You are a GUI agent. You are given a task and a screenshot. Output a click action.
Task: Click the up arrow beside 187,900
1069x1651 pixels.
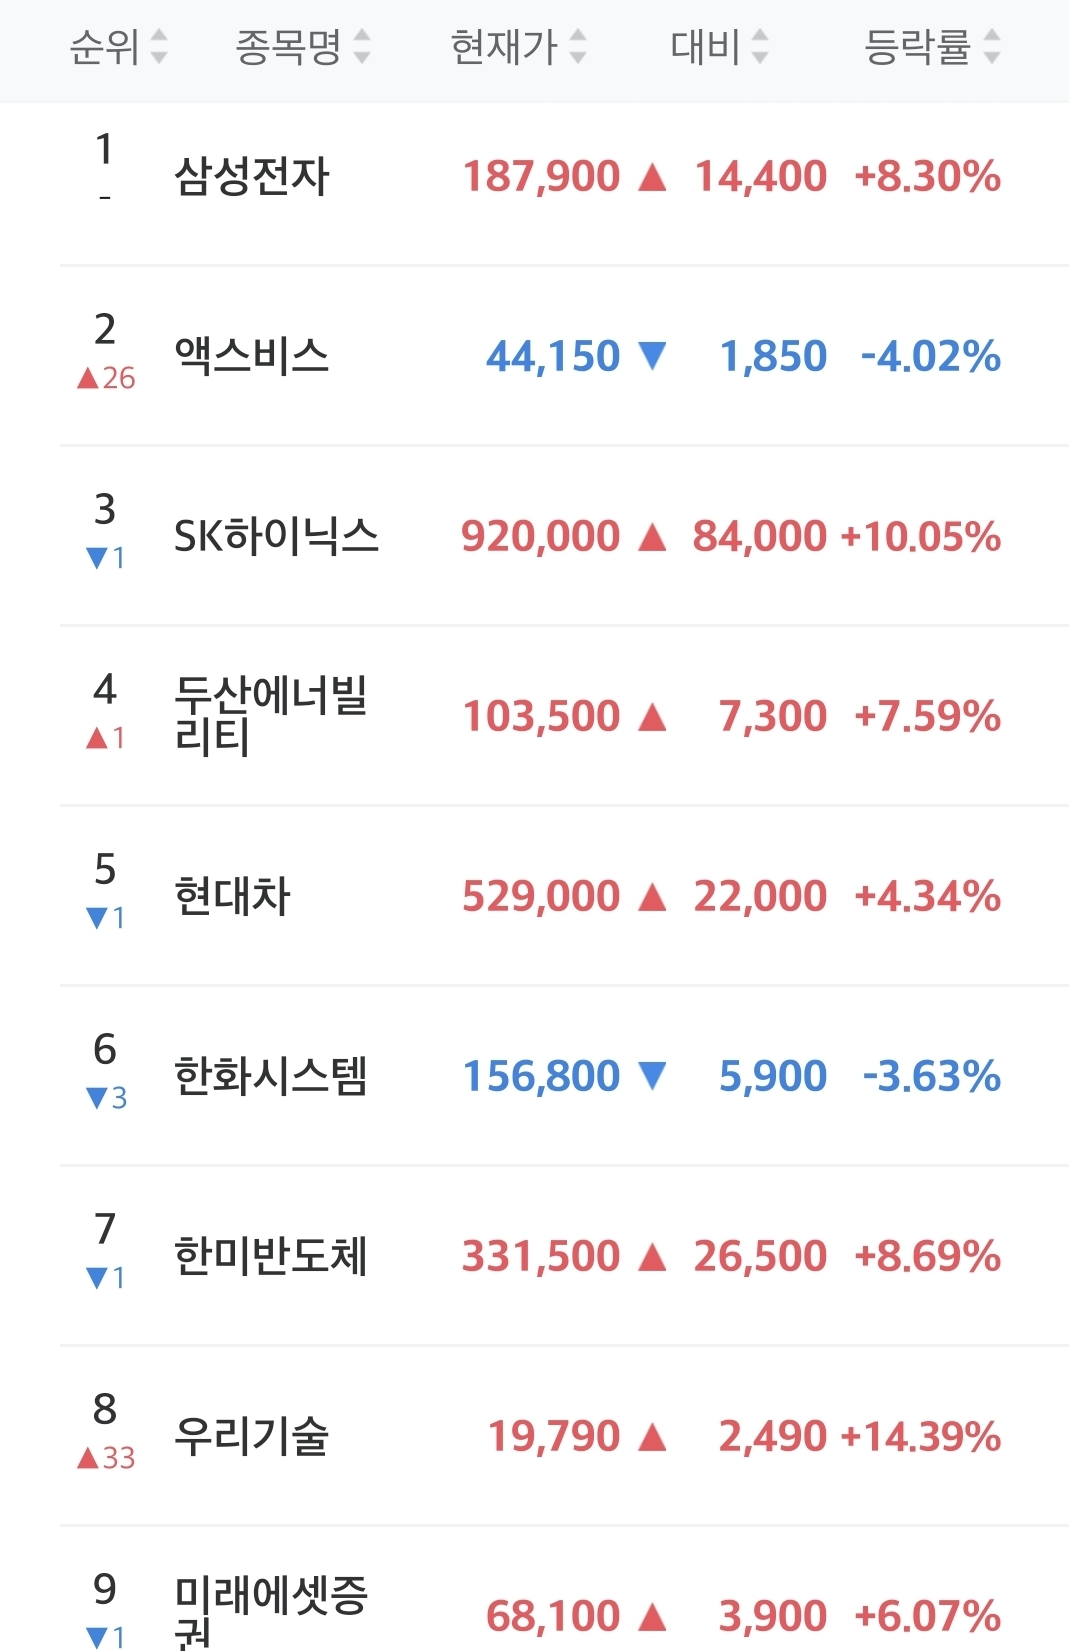tap(652, 177)
